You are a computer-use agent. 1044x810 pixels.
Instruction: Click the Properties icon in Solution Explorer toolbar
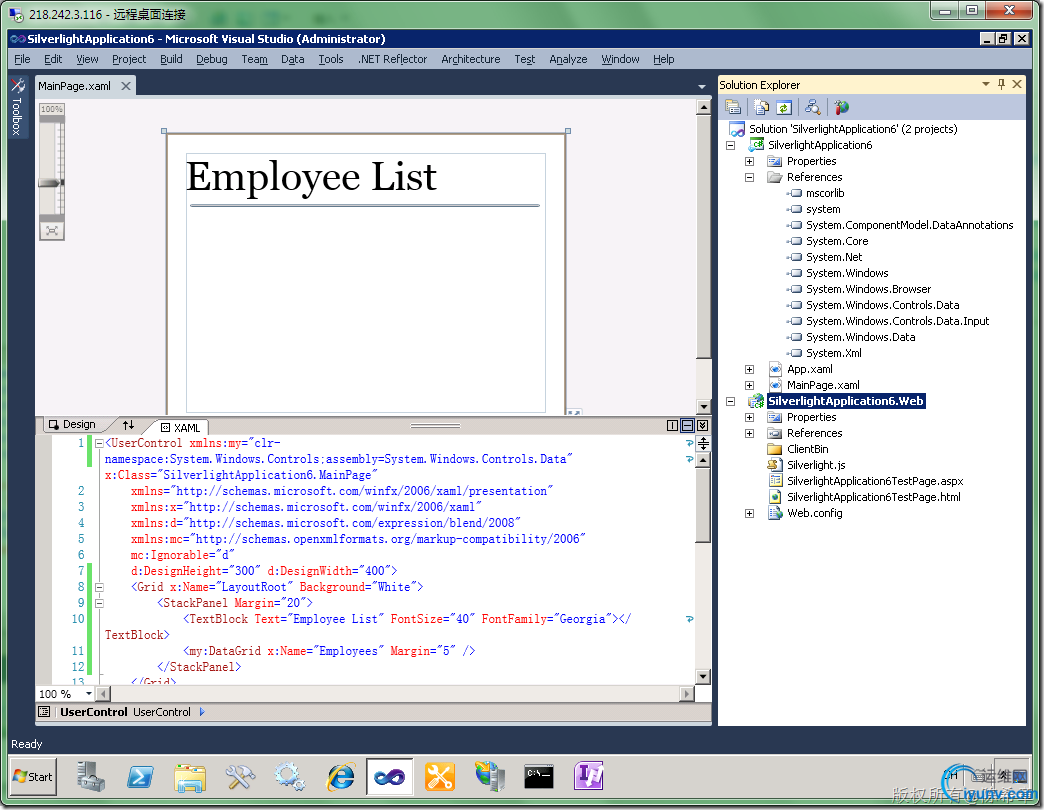click(x=732, y=107)
